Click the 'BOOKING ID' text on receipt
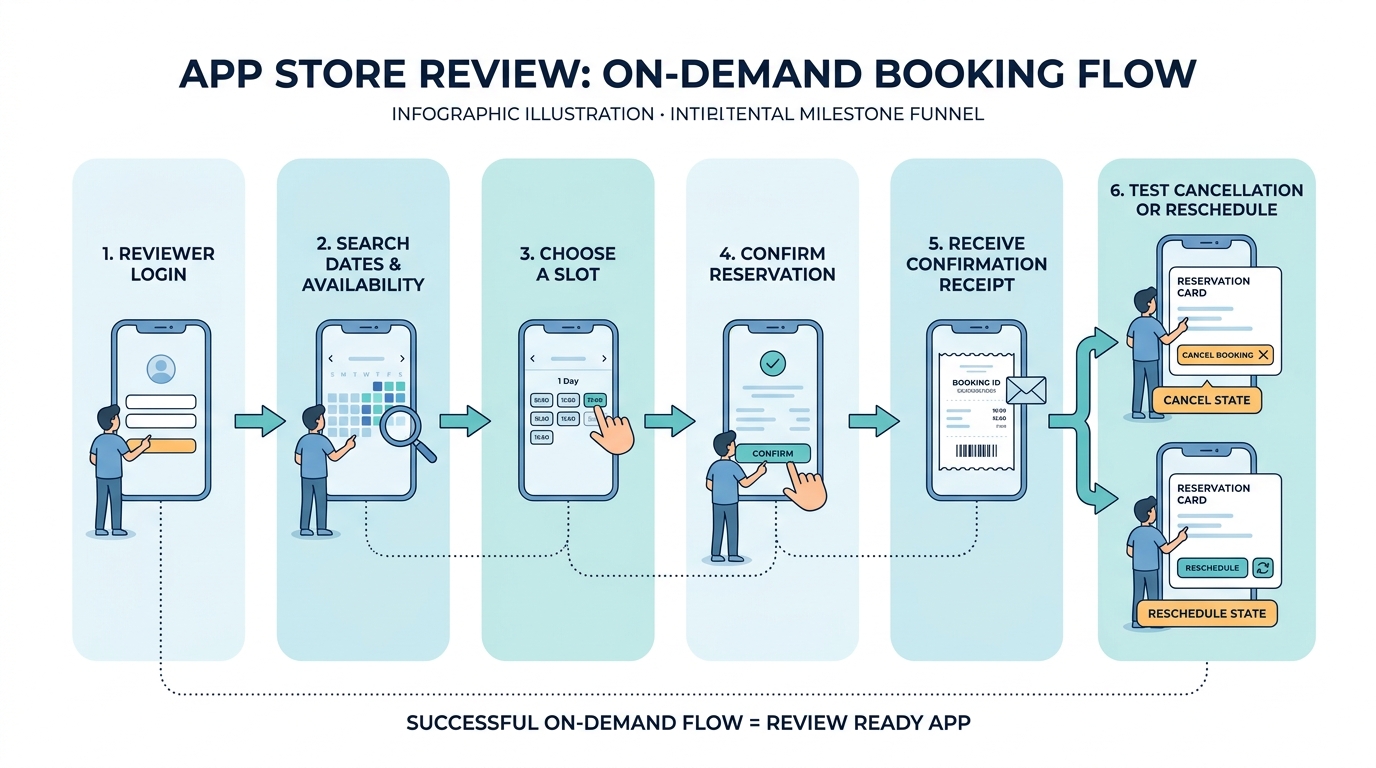Image resolution: width=1376 pixels, height=768 pixels. pos(976,383)
